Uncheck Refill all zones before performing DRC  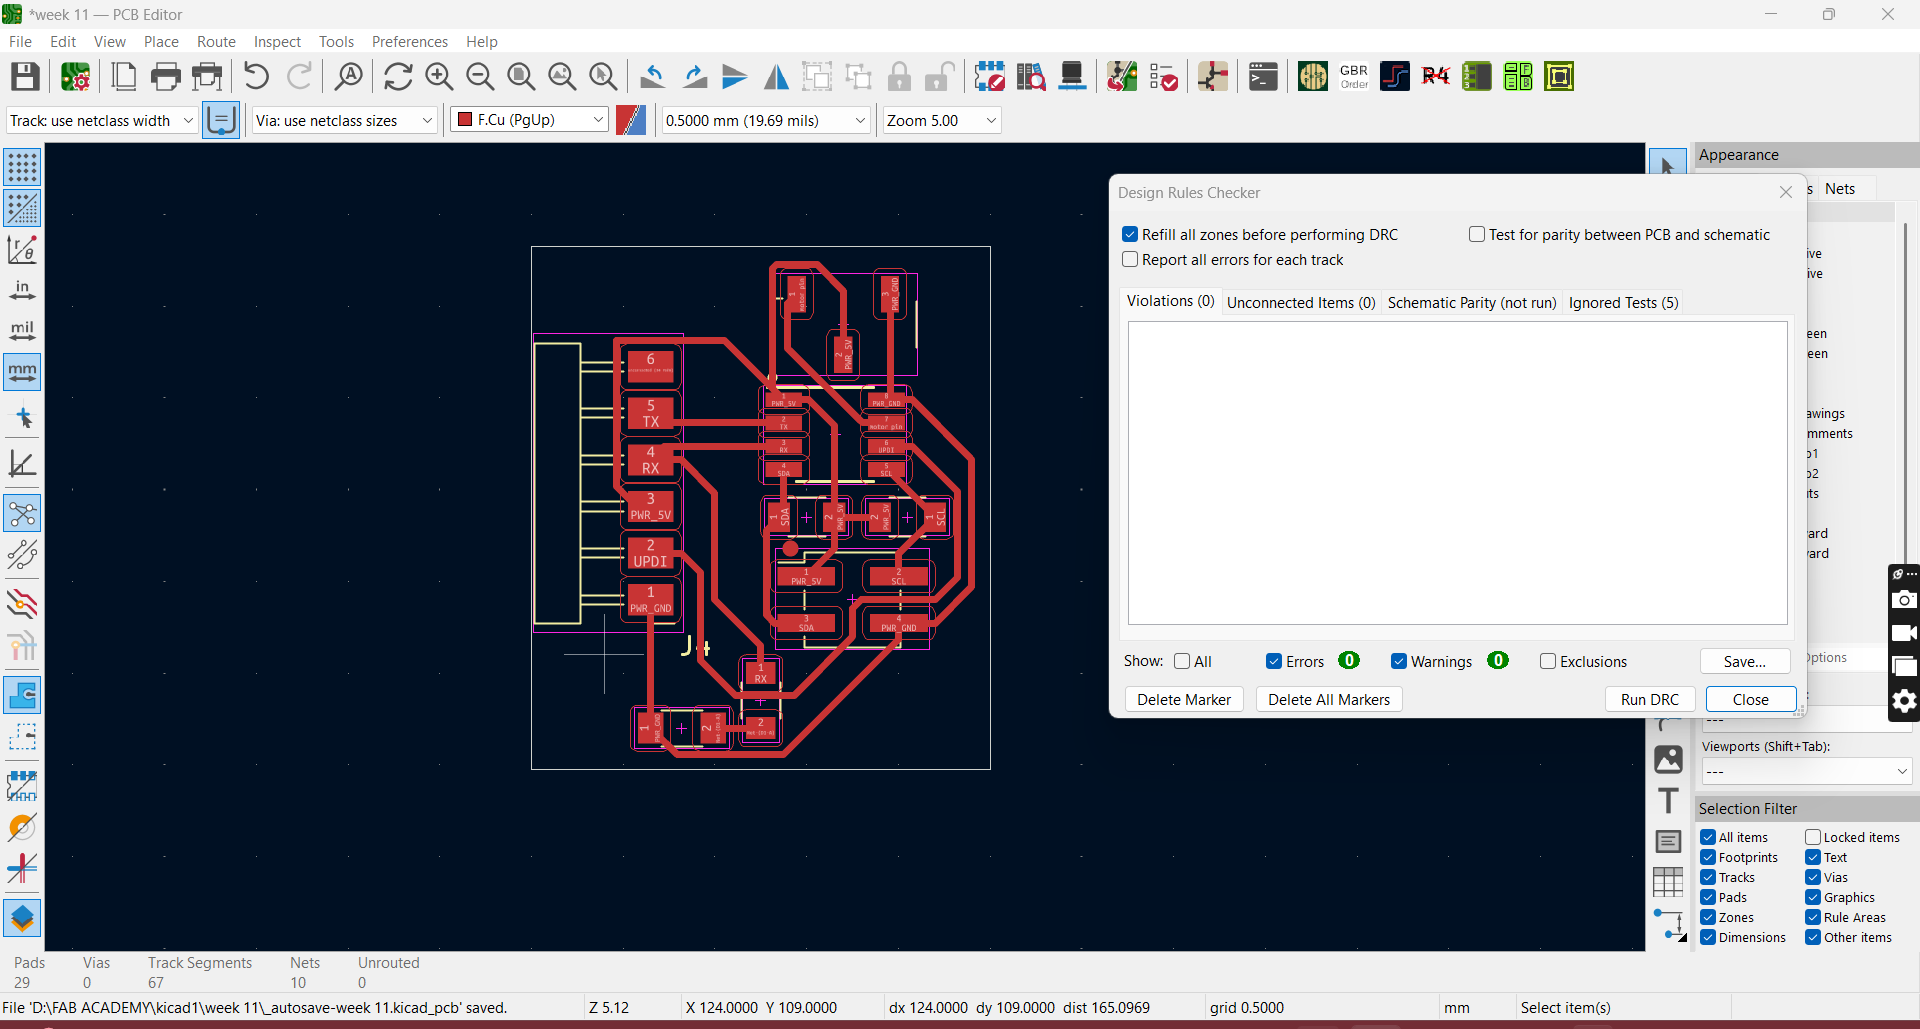click(x=1130, y=234)
